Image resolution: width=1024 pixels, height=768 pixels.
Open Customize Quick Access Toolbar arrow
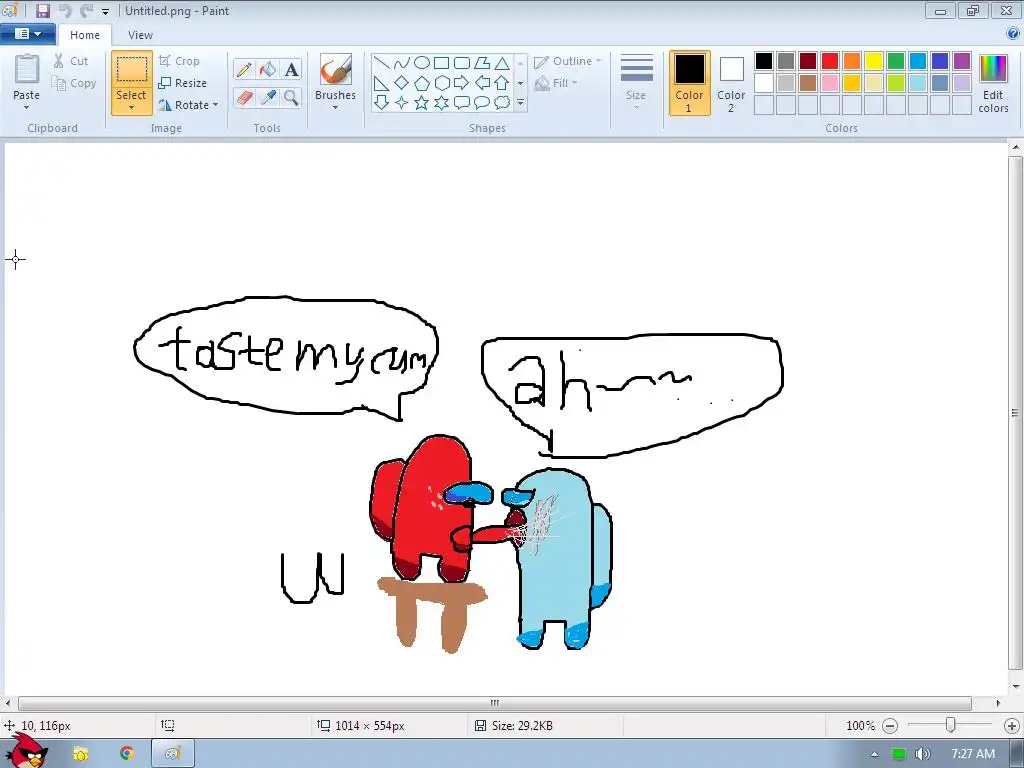pos(105,12)
